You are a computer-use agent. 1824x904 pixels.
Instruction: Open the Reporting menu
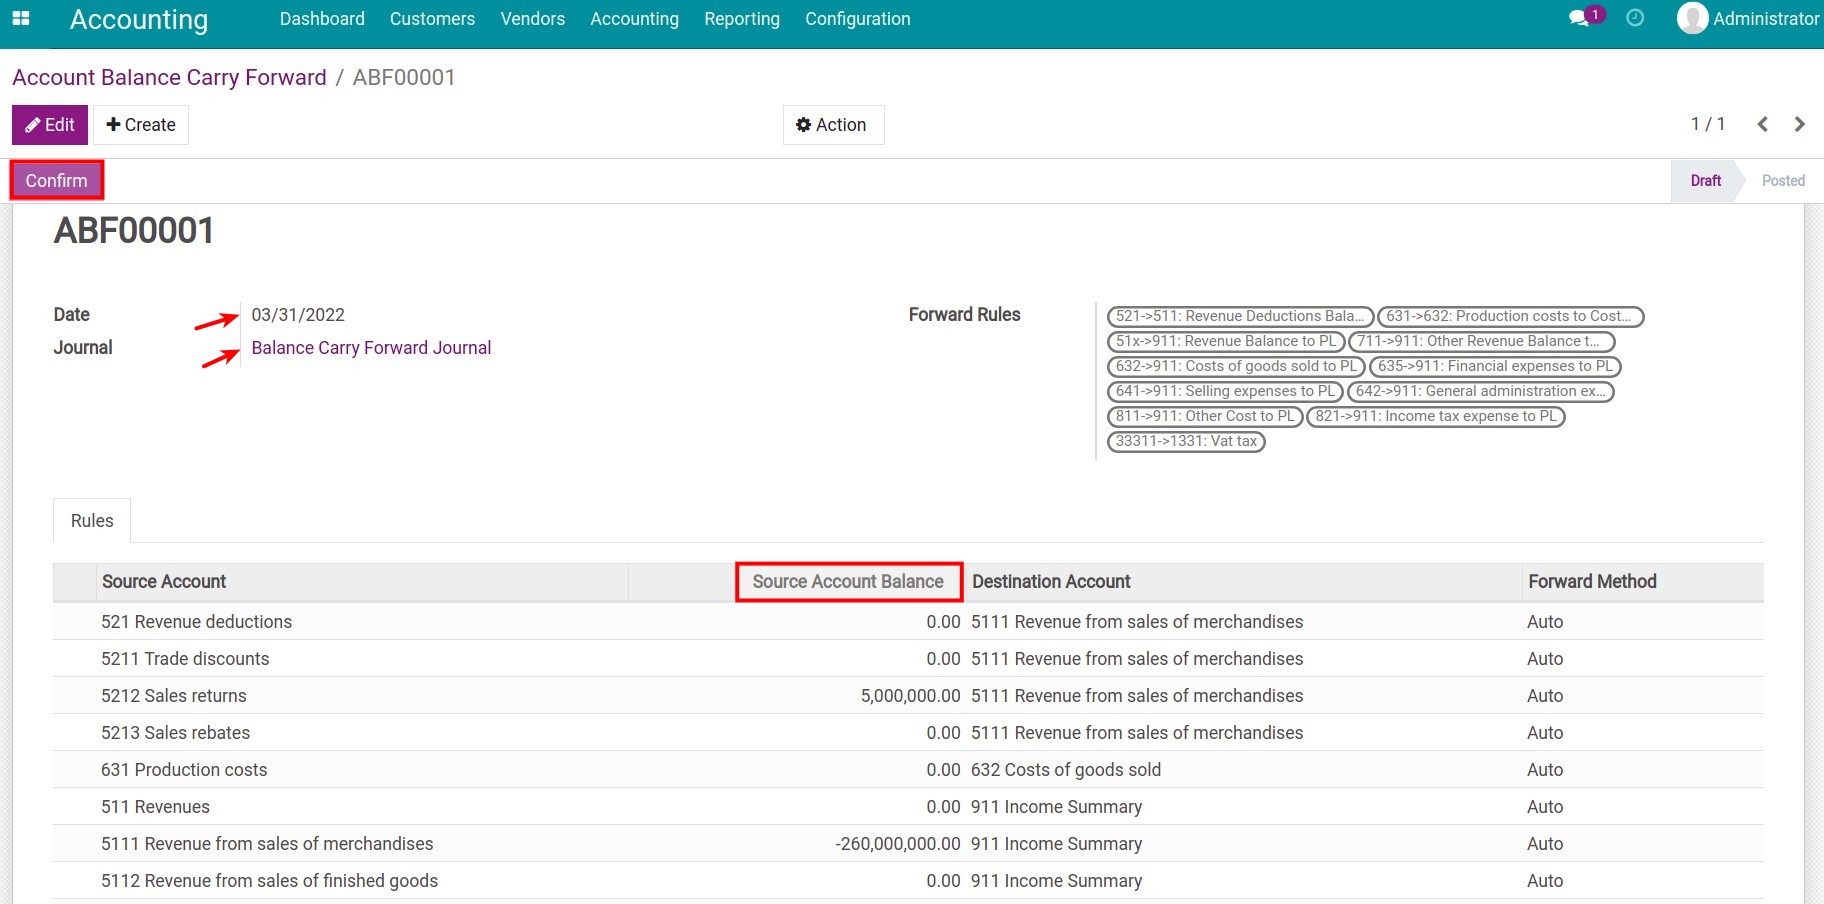741,19
